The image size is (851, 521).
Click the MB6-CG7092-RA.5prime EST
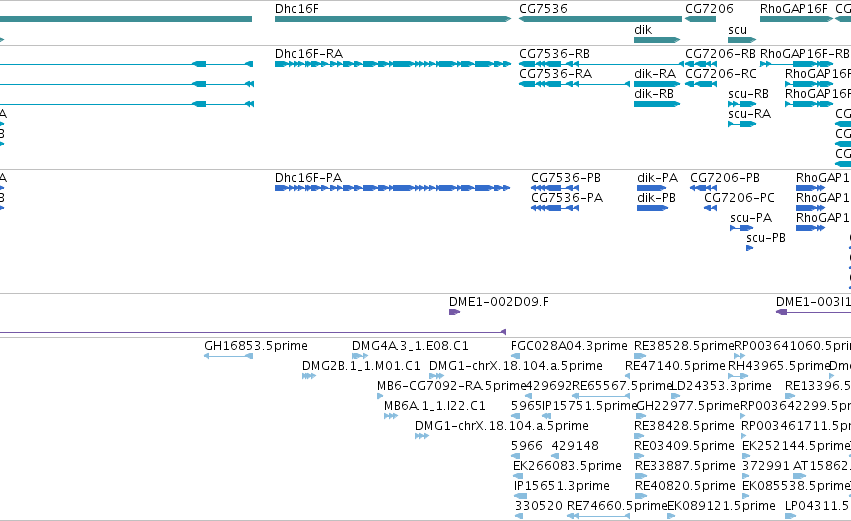pyautogui.click(x=380, y=397)
